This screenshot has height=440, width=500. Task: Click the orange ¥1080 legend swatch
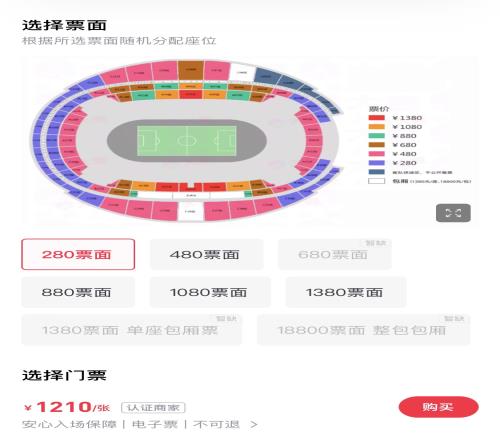[376, 127]
